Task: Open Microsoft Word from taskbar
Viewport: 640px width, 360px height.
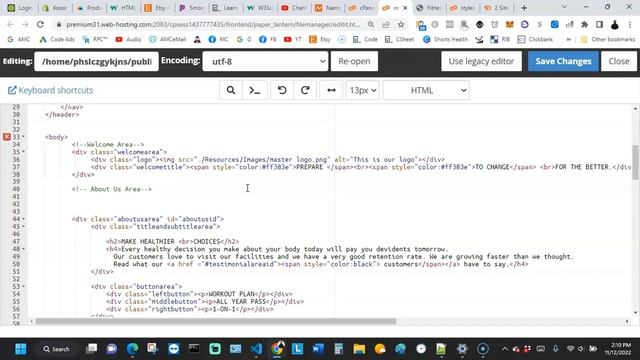Action: 318,349
